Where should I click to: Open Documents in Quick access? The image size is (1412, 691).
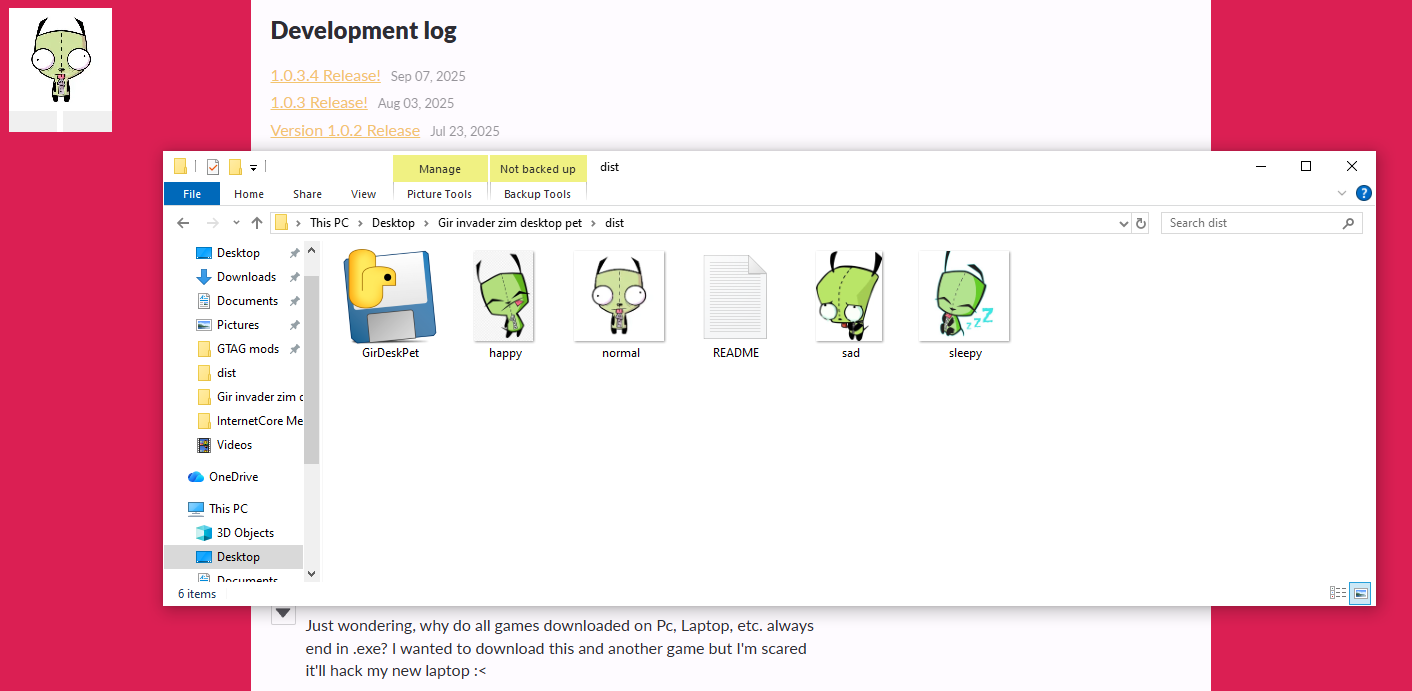pyautogui.click(x=247, y=301)
